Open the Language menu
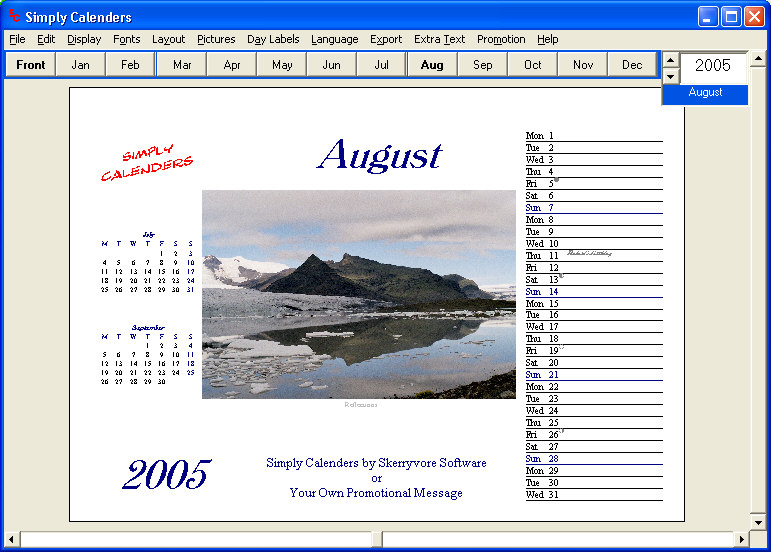Image resolution: width=771 pixels, height=552 pixels. pos(334,39)
